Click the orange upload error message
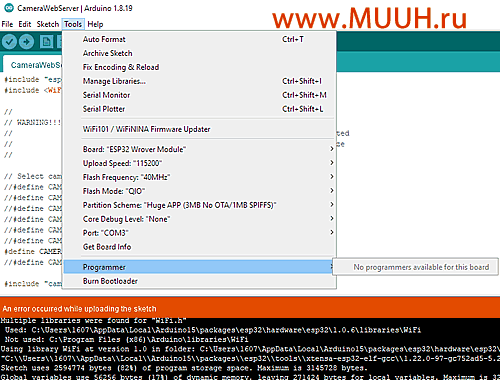The width and height of the screenshot is (500, 380). coord(79,309)
